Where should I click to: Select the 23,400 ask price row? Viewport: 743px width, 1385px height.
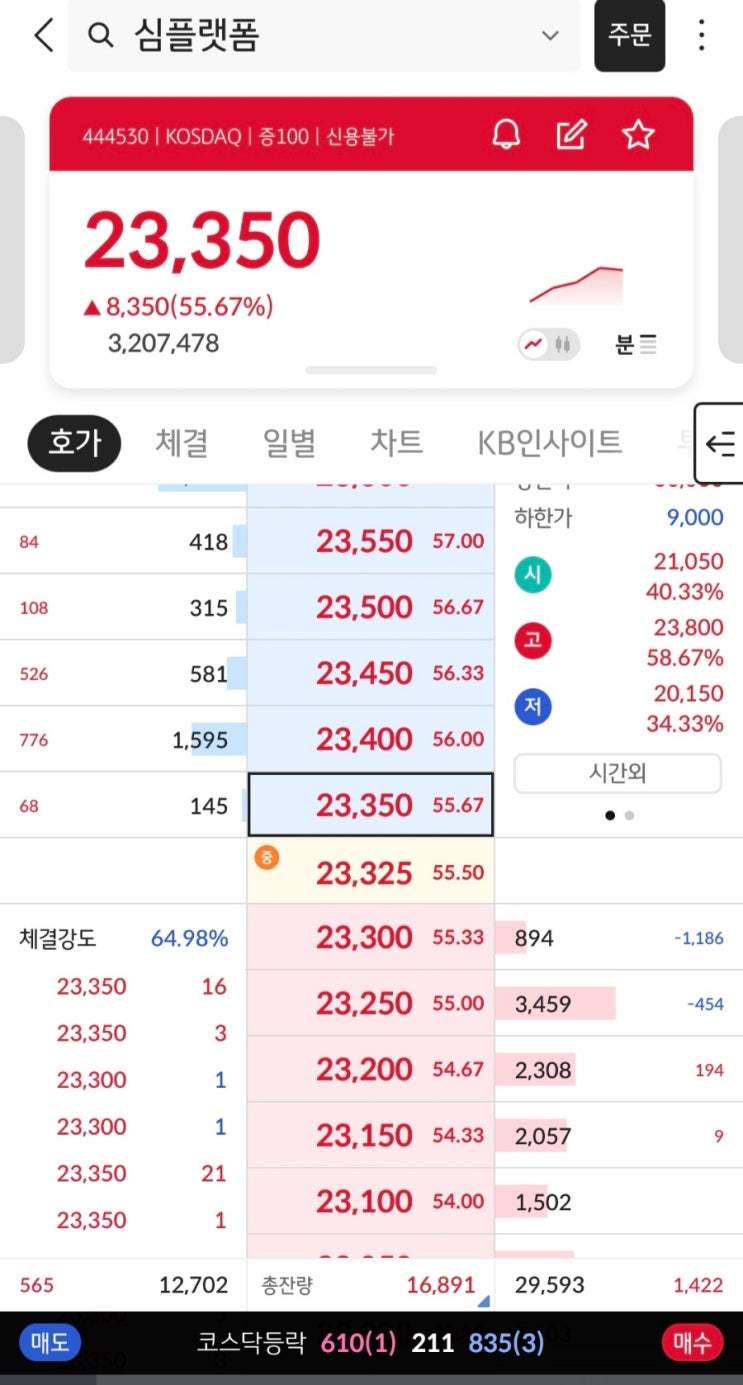pos(371,739)
